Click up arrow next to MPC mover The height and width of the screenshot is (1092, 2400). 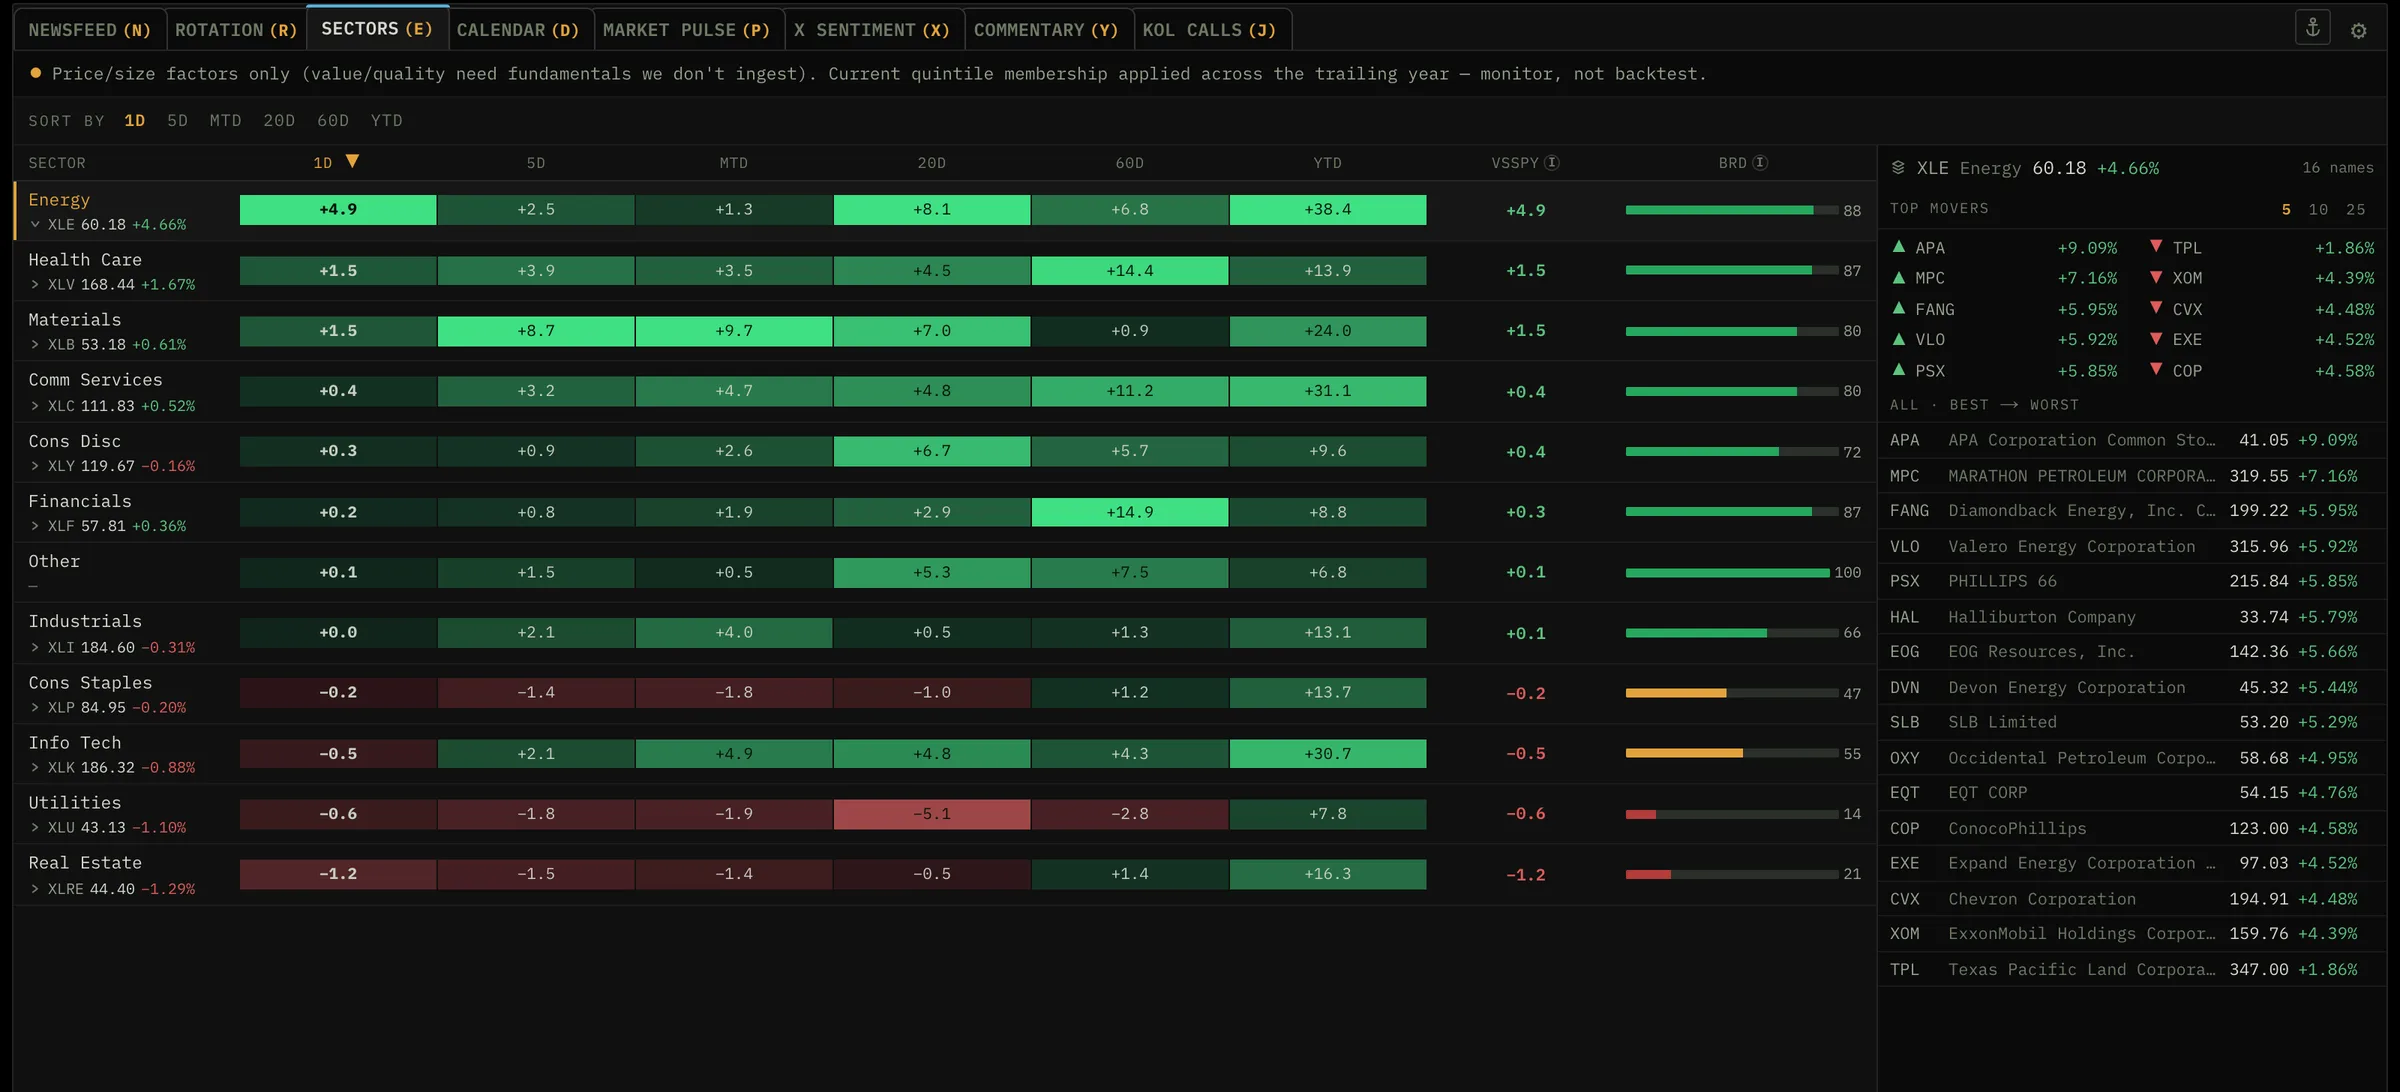click(1899, 277)
